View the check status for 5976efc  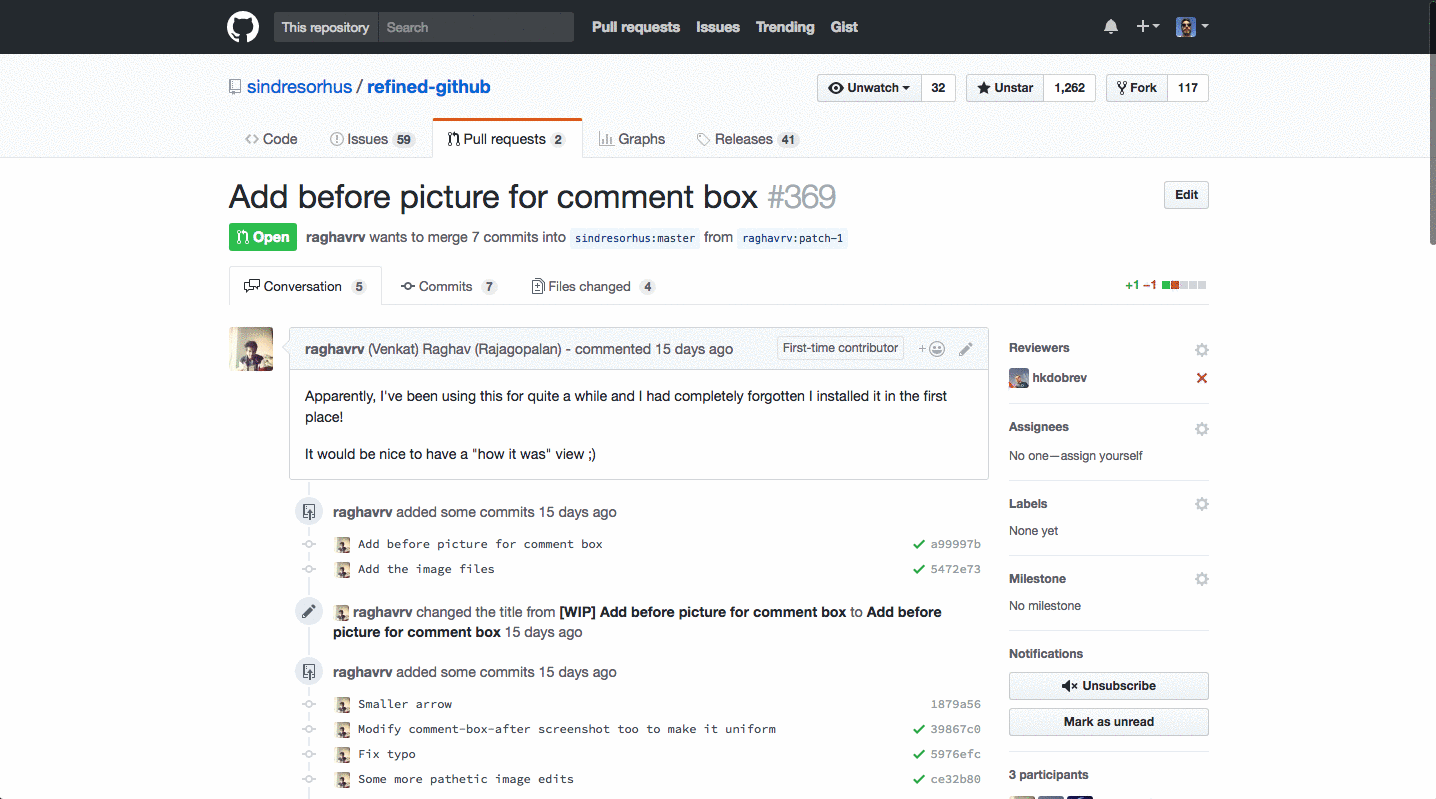[918, 754]
